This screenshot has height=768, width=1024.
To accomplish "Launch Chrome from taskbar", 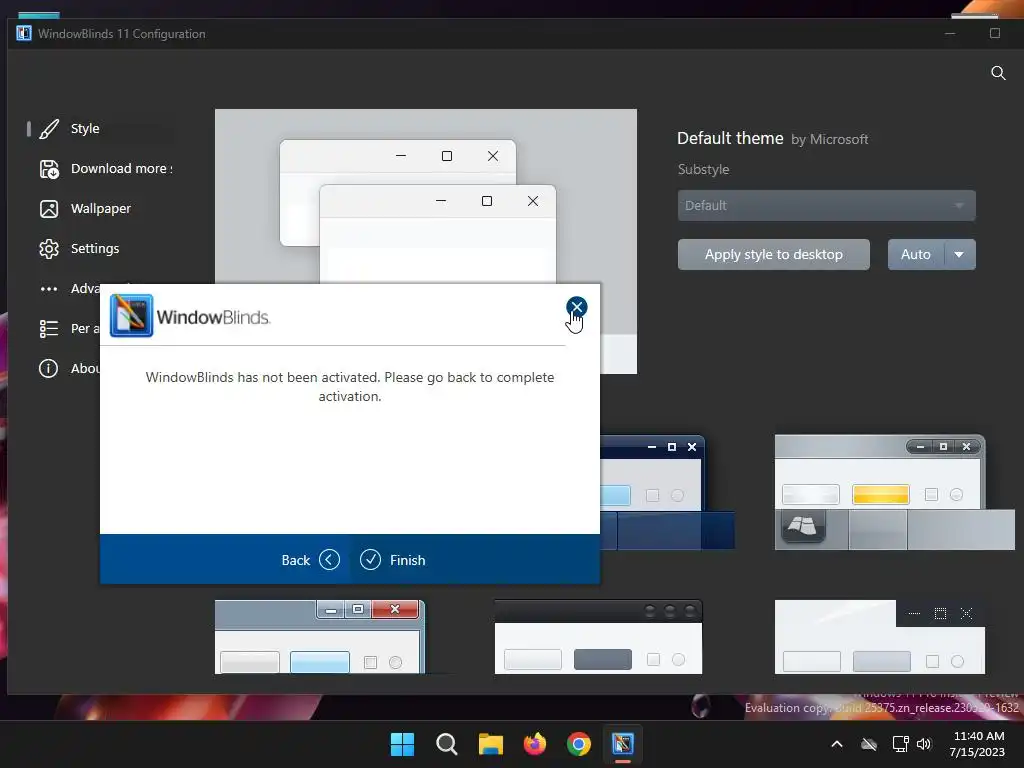I will click(x=579, y=744).
